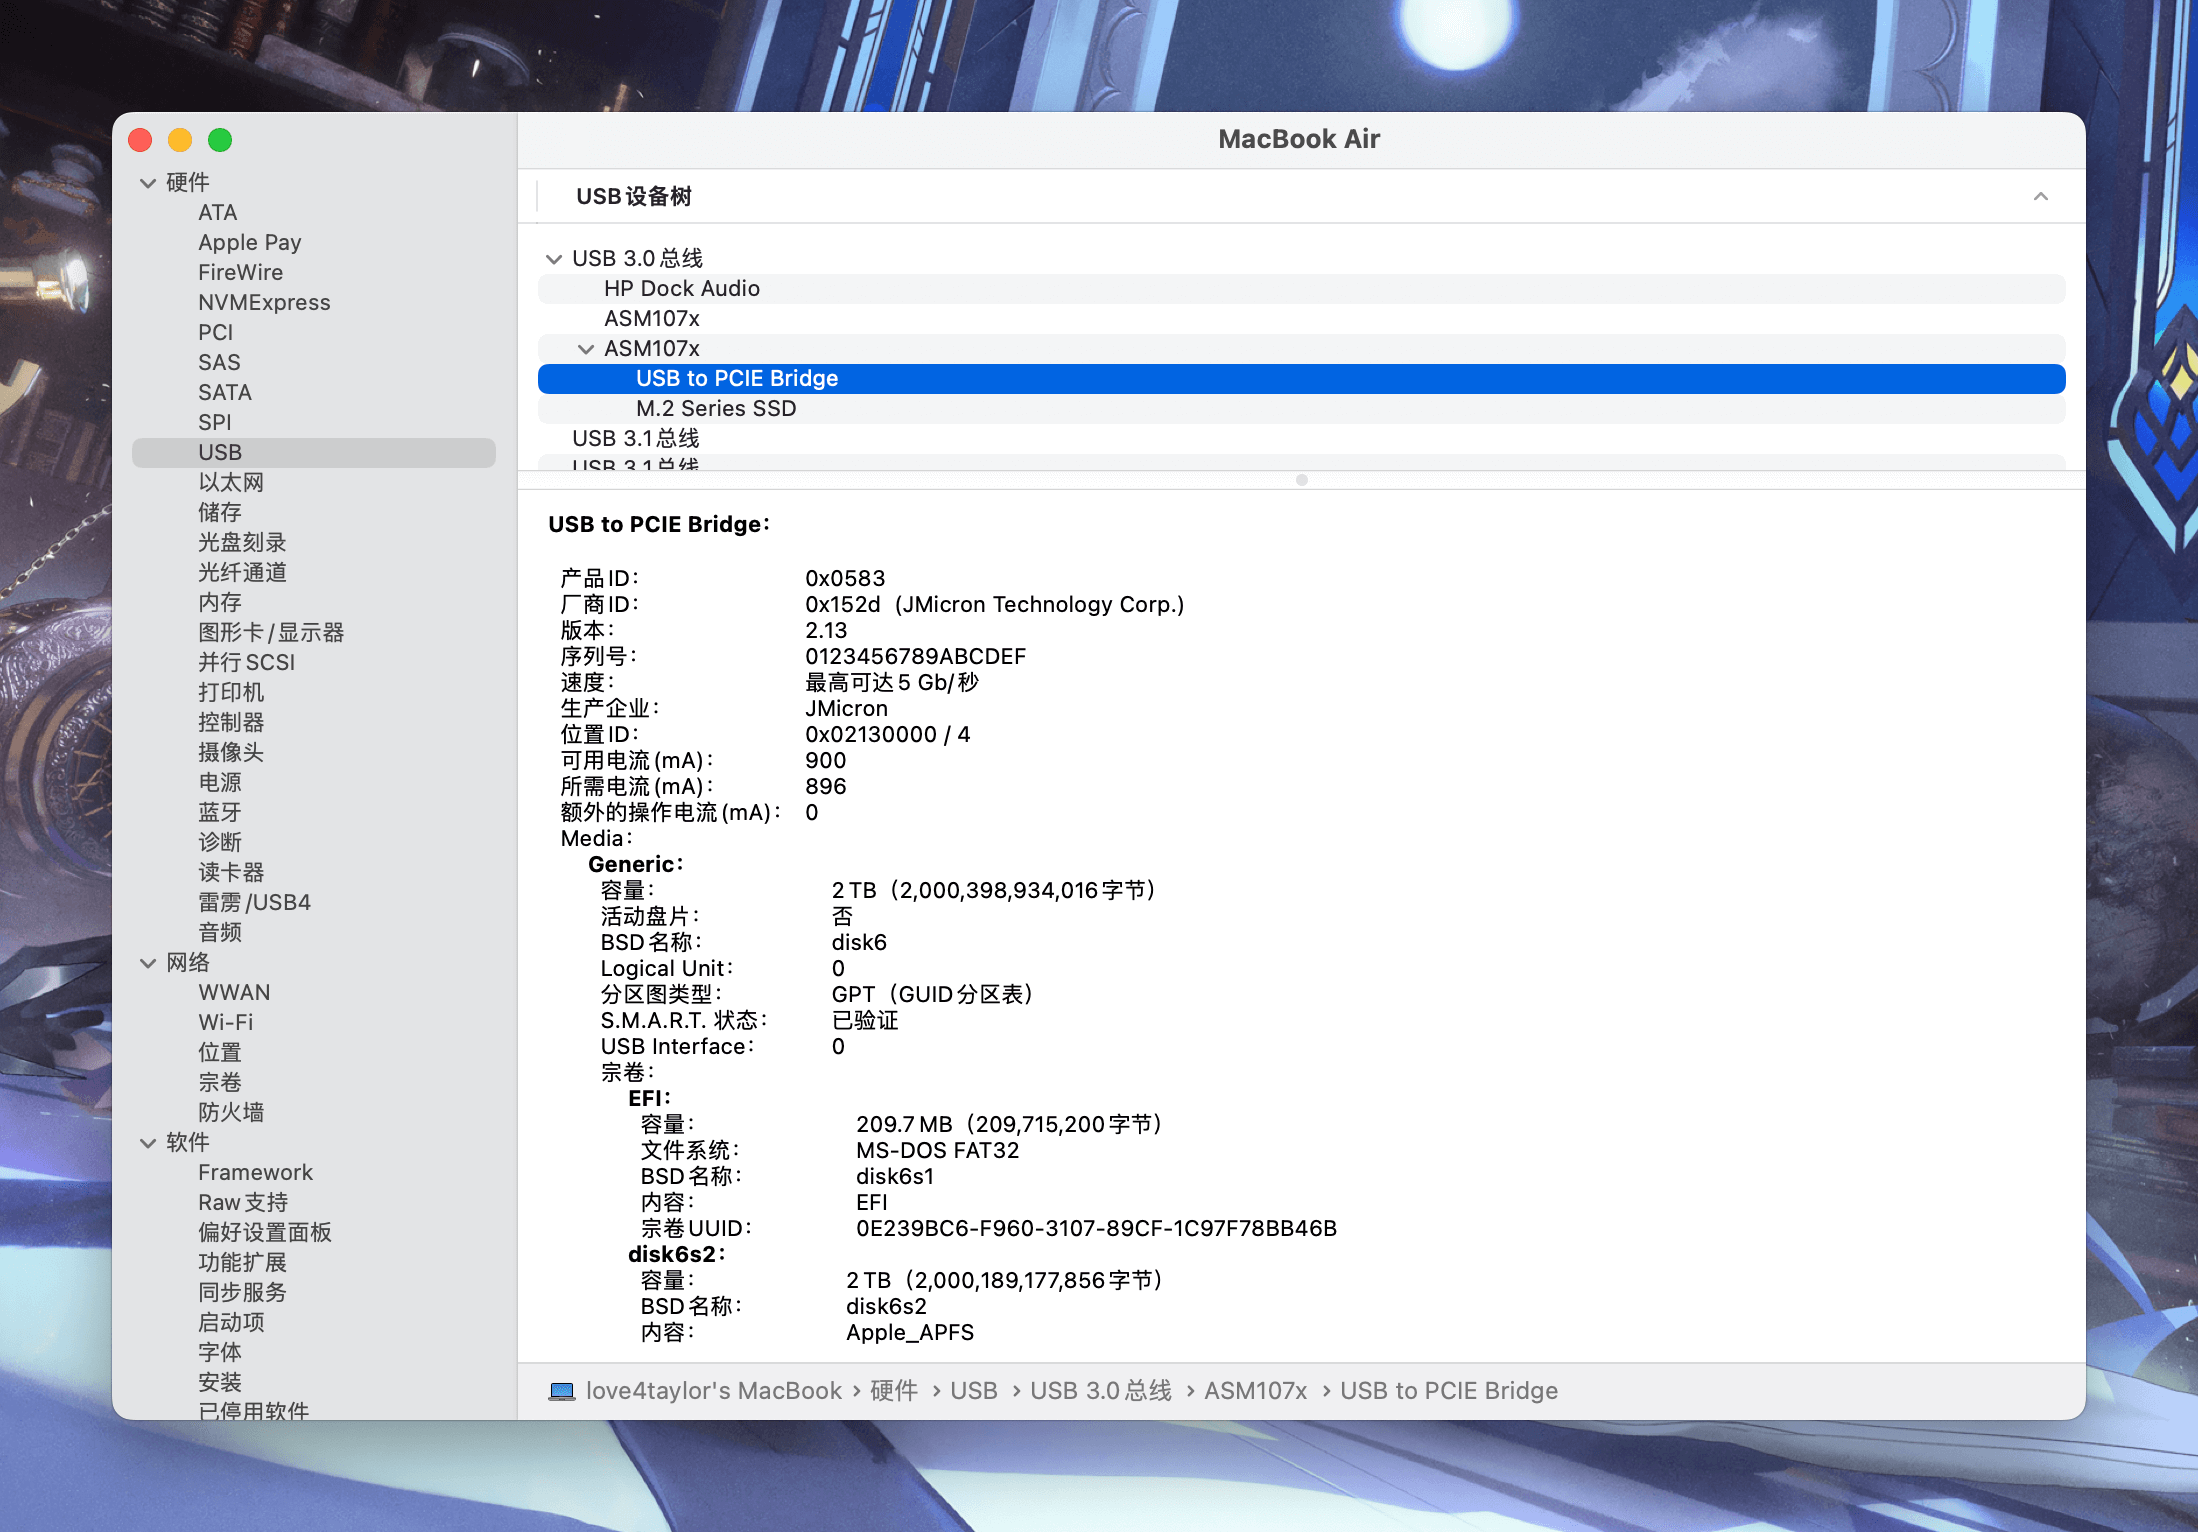The image size is (2198, 1532).
Task: Collapse the USB设备树 header chevron
Action: (x=2040, y=196)
